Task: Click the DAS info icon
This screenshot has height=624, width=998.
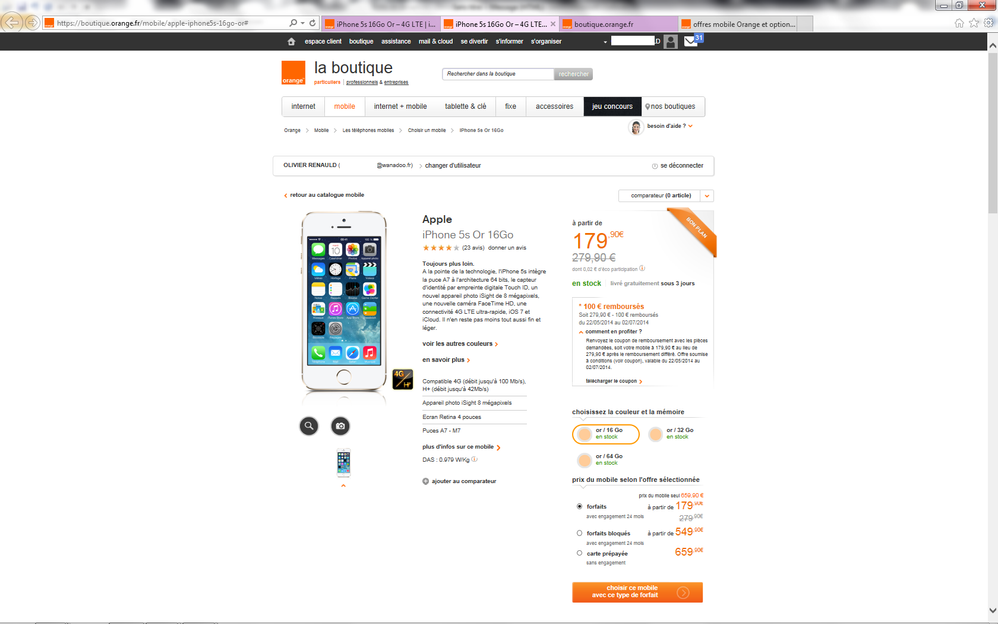Action: coord(475,460)
